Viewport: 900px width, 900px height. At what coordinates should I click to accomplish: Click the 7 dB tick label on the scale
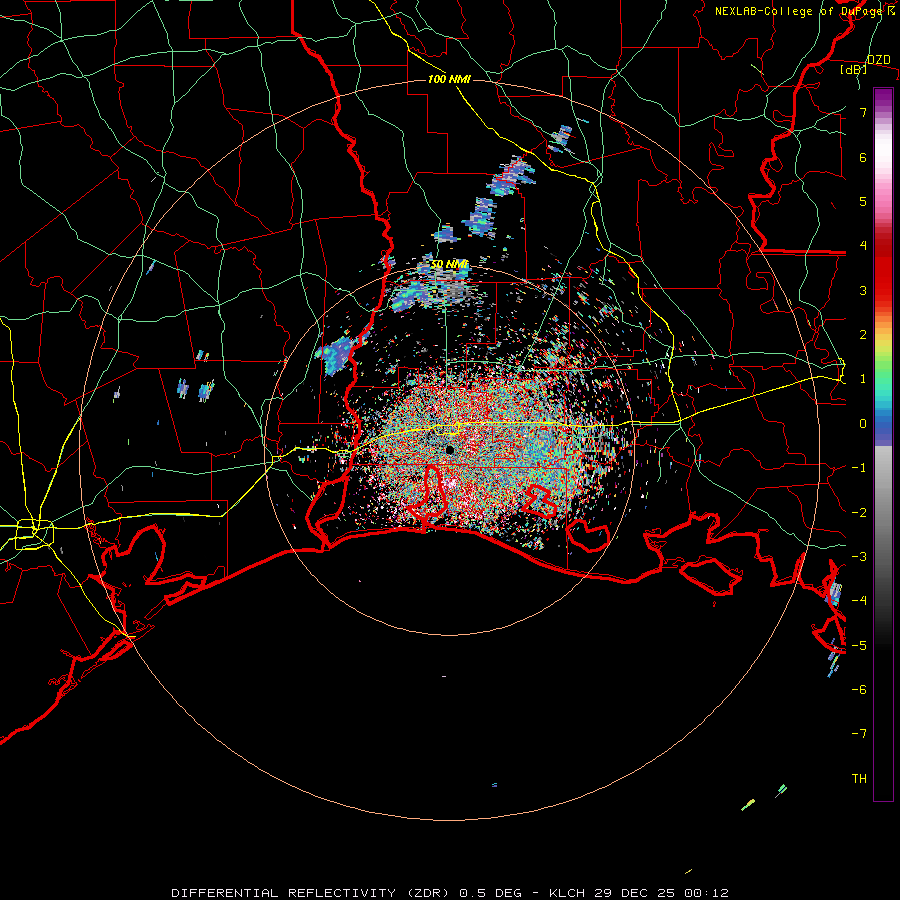tap(863, 112)
